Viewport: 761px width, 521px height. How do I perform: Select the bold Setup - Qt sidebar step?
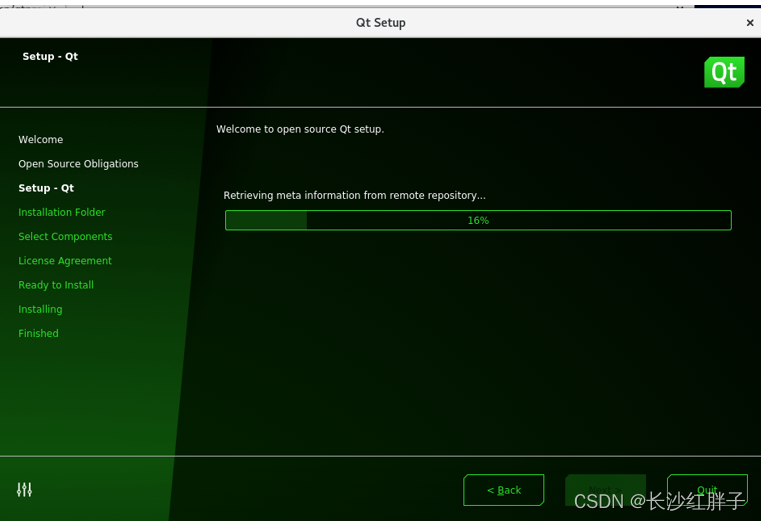46,188
